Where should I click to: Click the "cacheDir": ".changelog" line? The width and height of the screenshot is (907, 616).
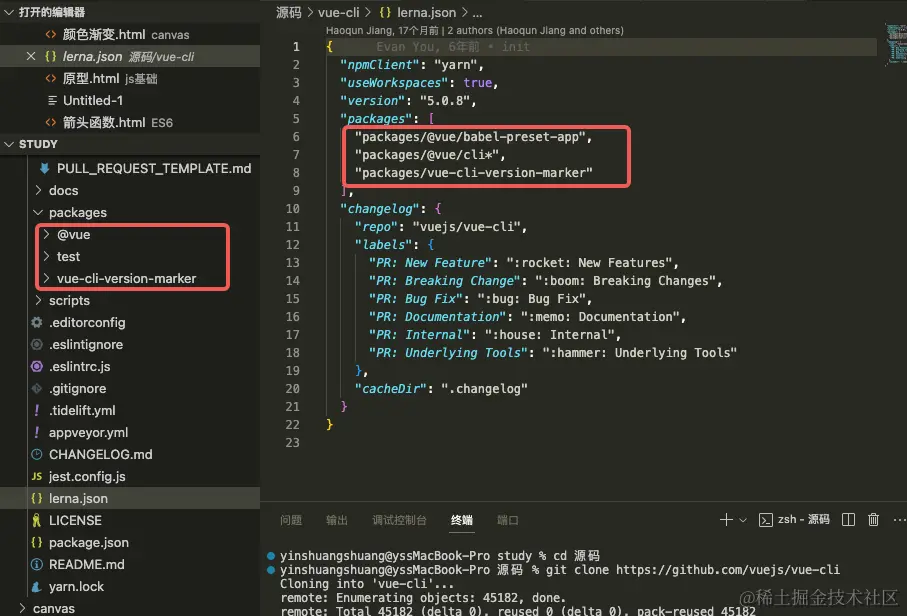pyautogui.click(x=441, y=389)
